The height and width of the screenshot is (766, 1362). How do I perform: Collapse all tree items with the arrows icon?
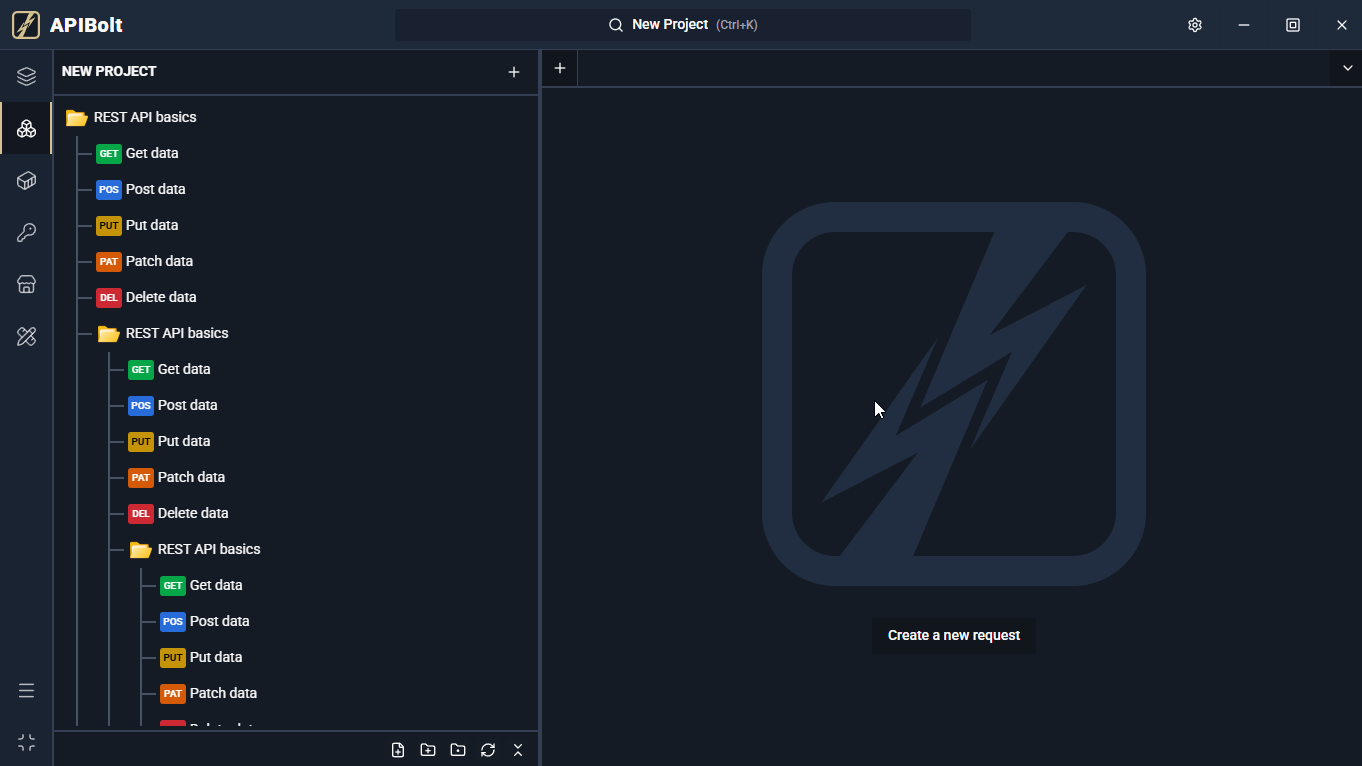point(518,750)
